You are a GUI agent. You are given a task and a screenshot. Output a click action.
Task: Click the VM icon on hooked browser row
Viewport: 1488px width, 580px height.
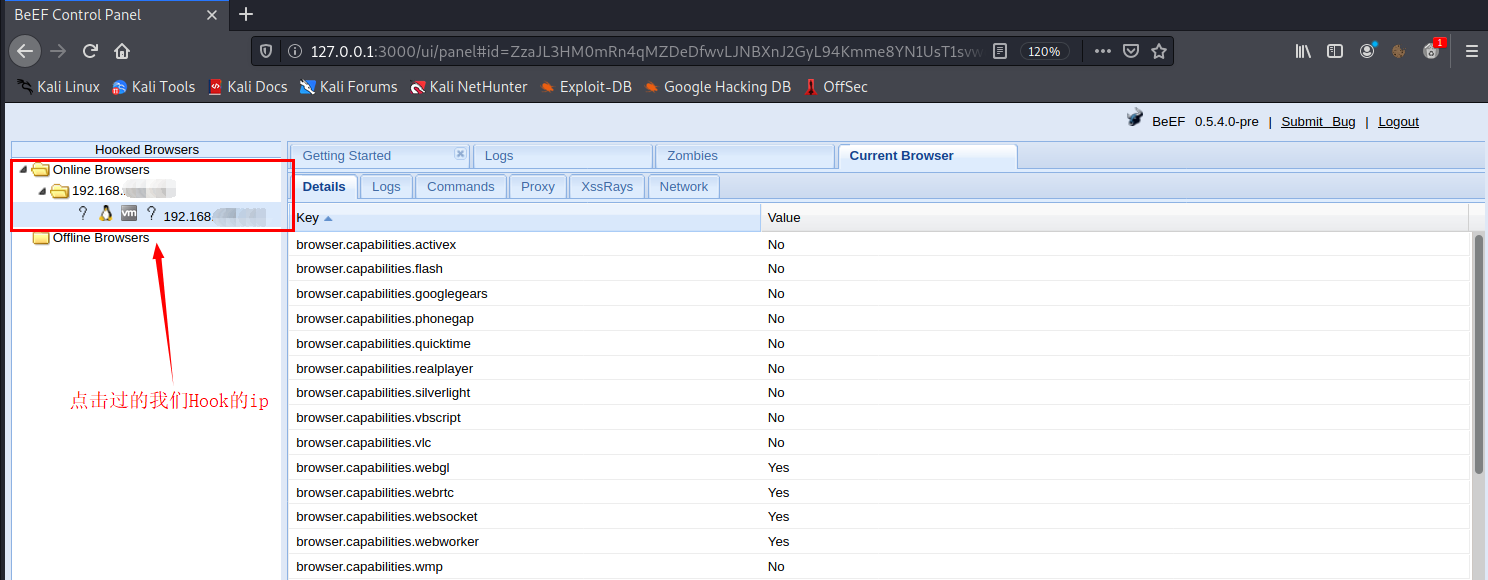(x=129, y=213)
